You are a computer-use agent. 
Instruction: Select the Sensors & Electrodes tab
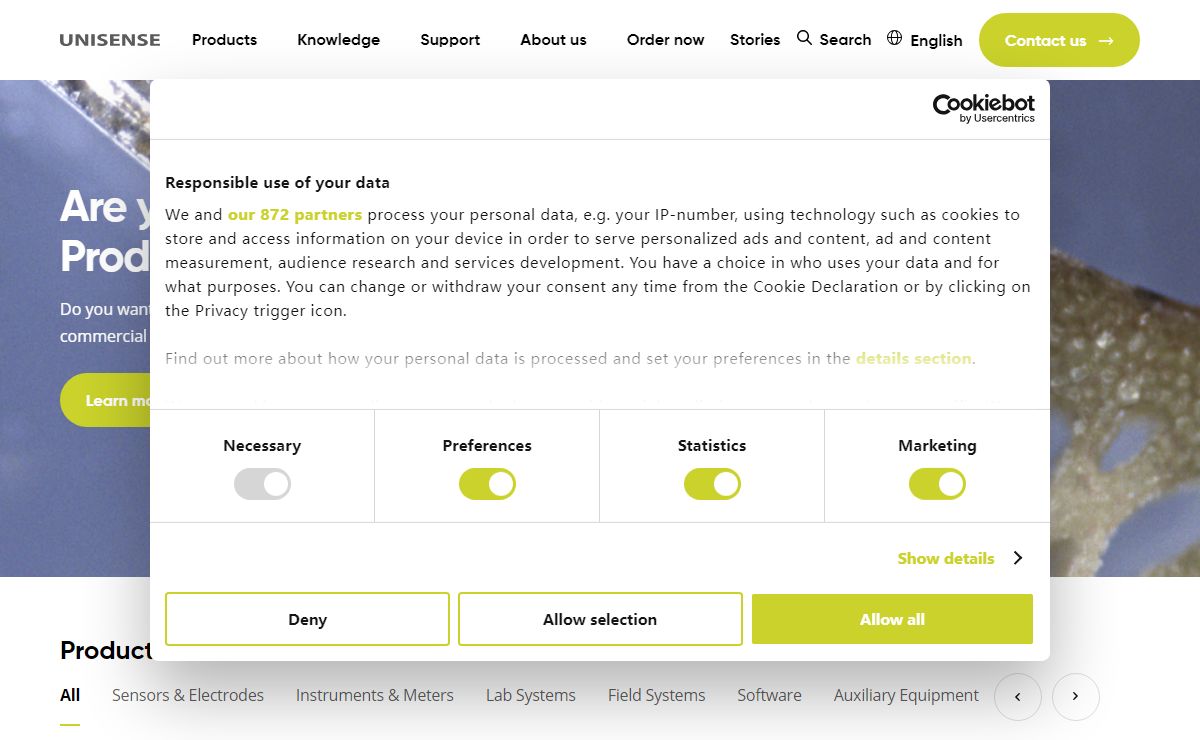188,695
